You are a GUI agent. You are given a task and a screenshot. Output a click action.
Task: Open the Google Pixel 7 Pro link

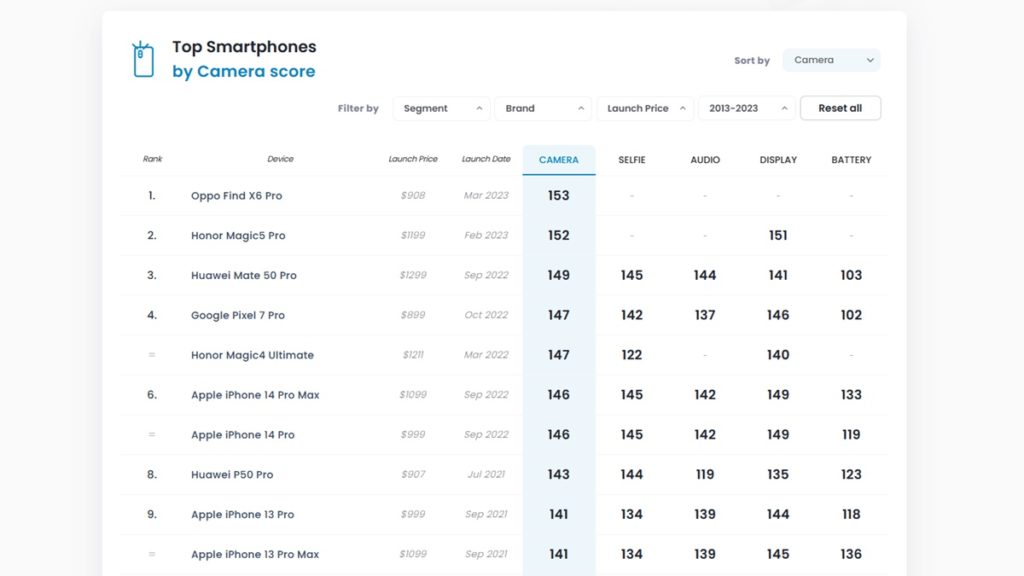[238, 315]
